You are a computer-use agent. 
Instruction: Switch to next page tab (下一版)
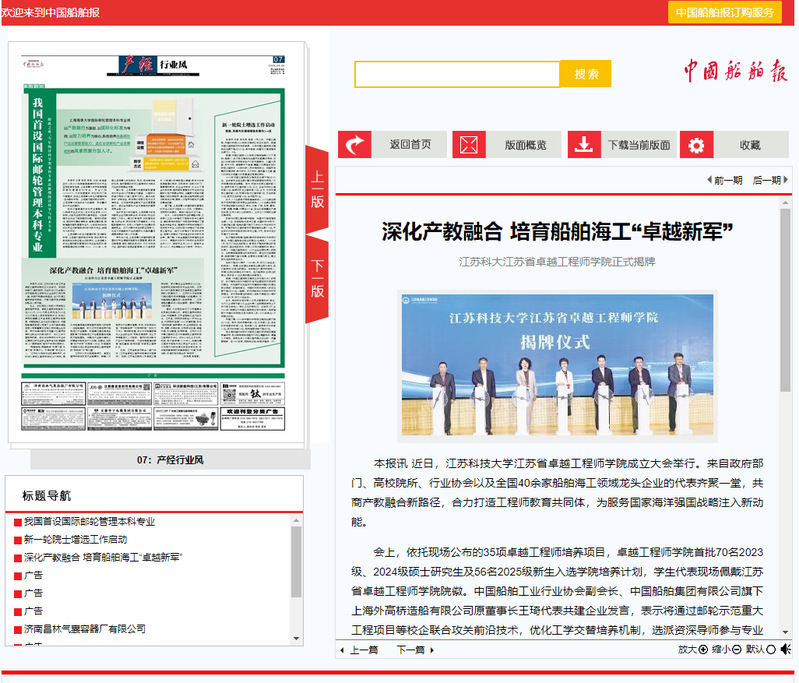click(x=317, y=279)
